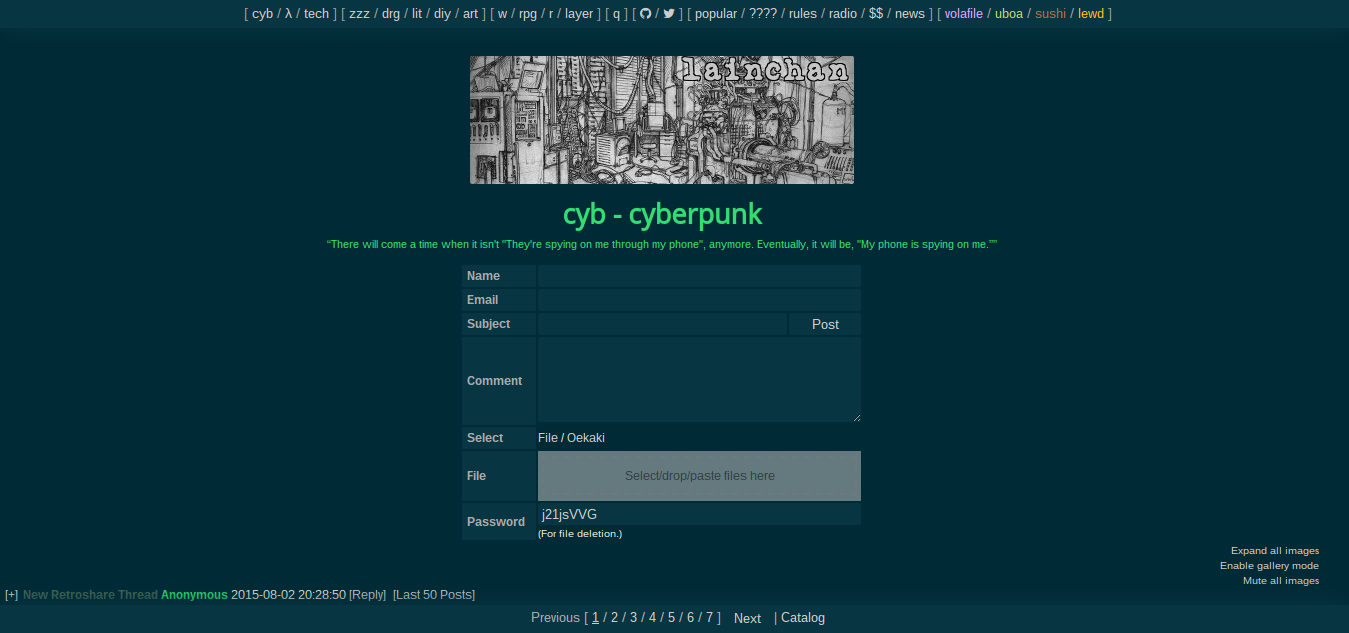This screenshot has width=1349, height=633.
Task: Open the news link
Action: (910, 13)
